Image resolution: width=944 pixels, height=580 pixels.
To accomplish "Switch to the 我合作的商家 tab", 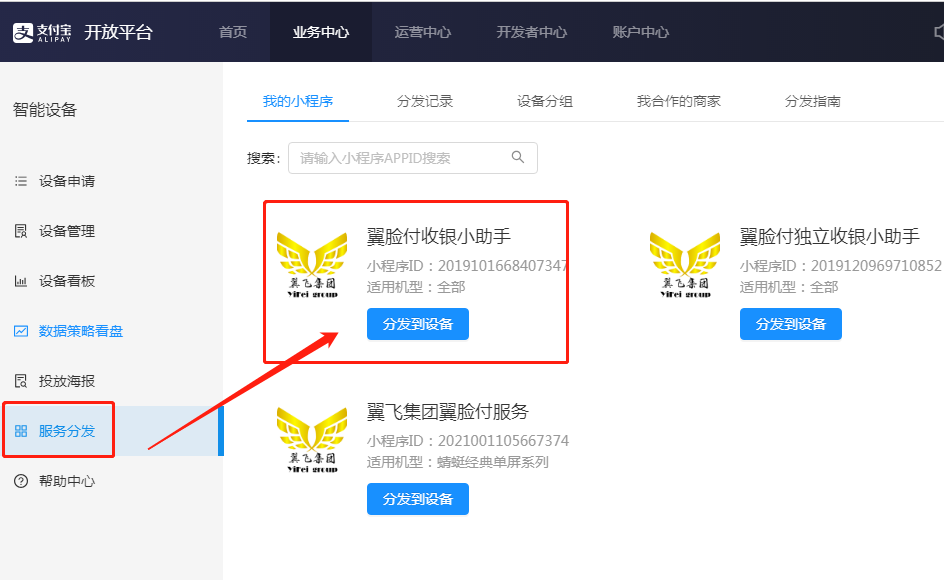I will (679, 101).
